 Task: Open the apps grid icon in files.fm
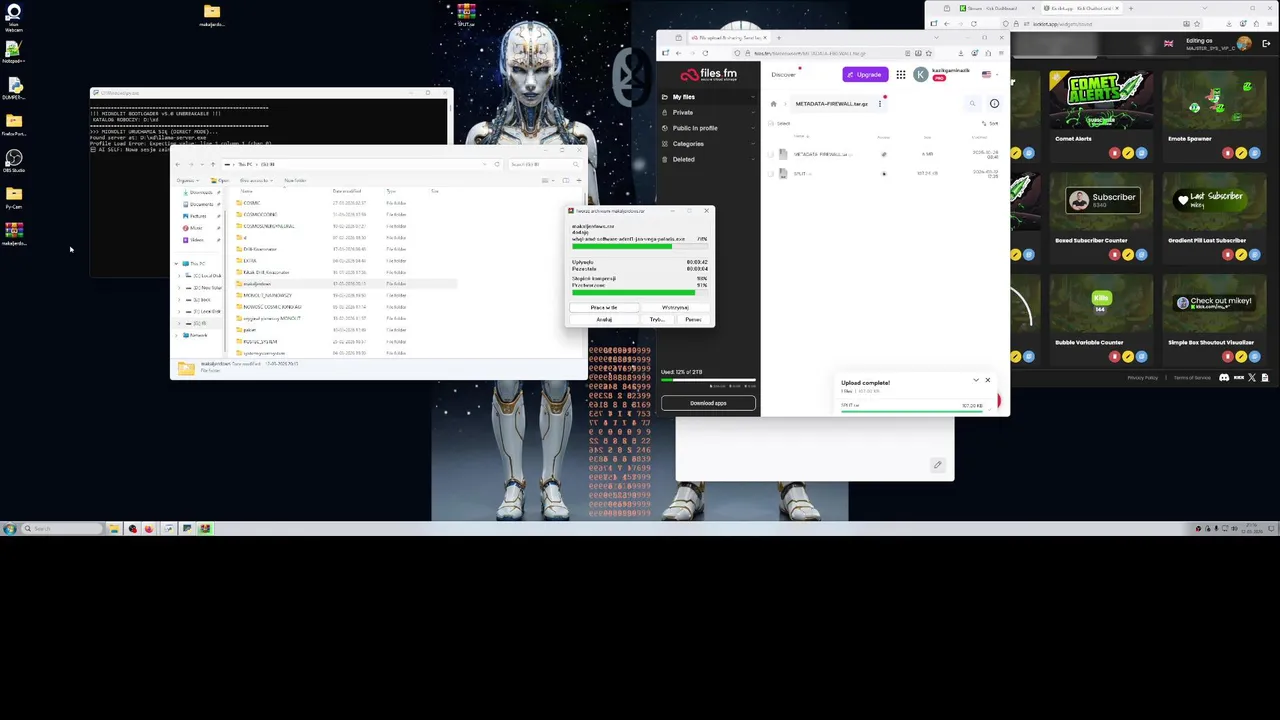(x=901, y=75)
